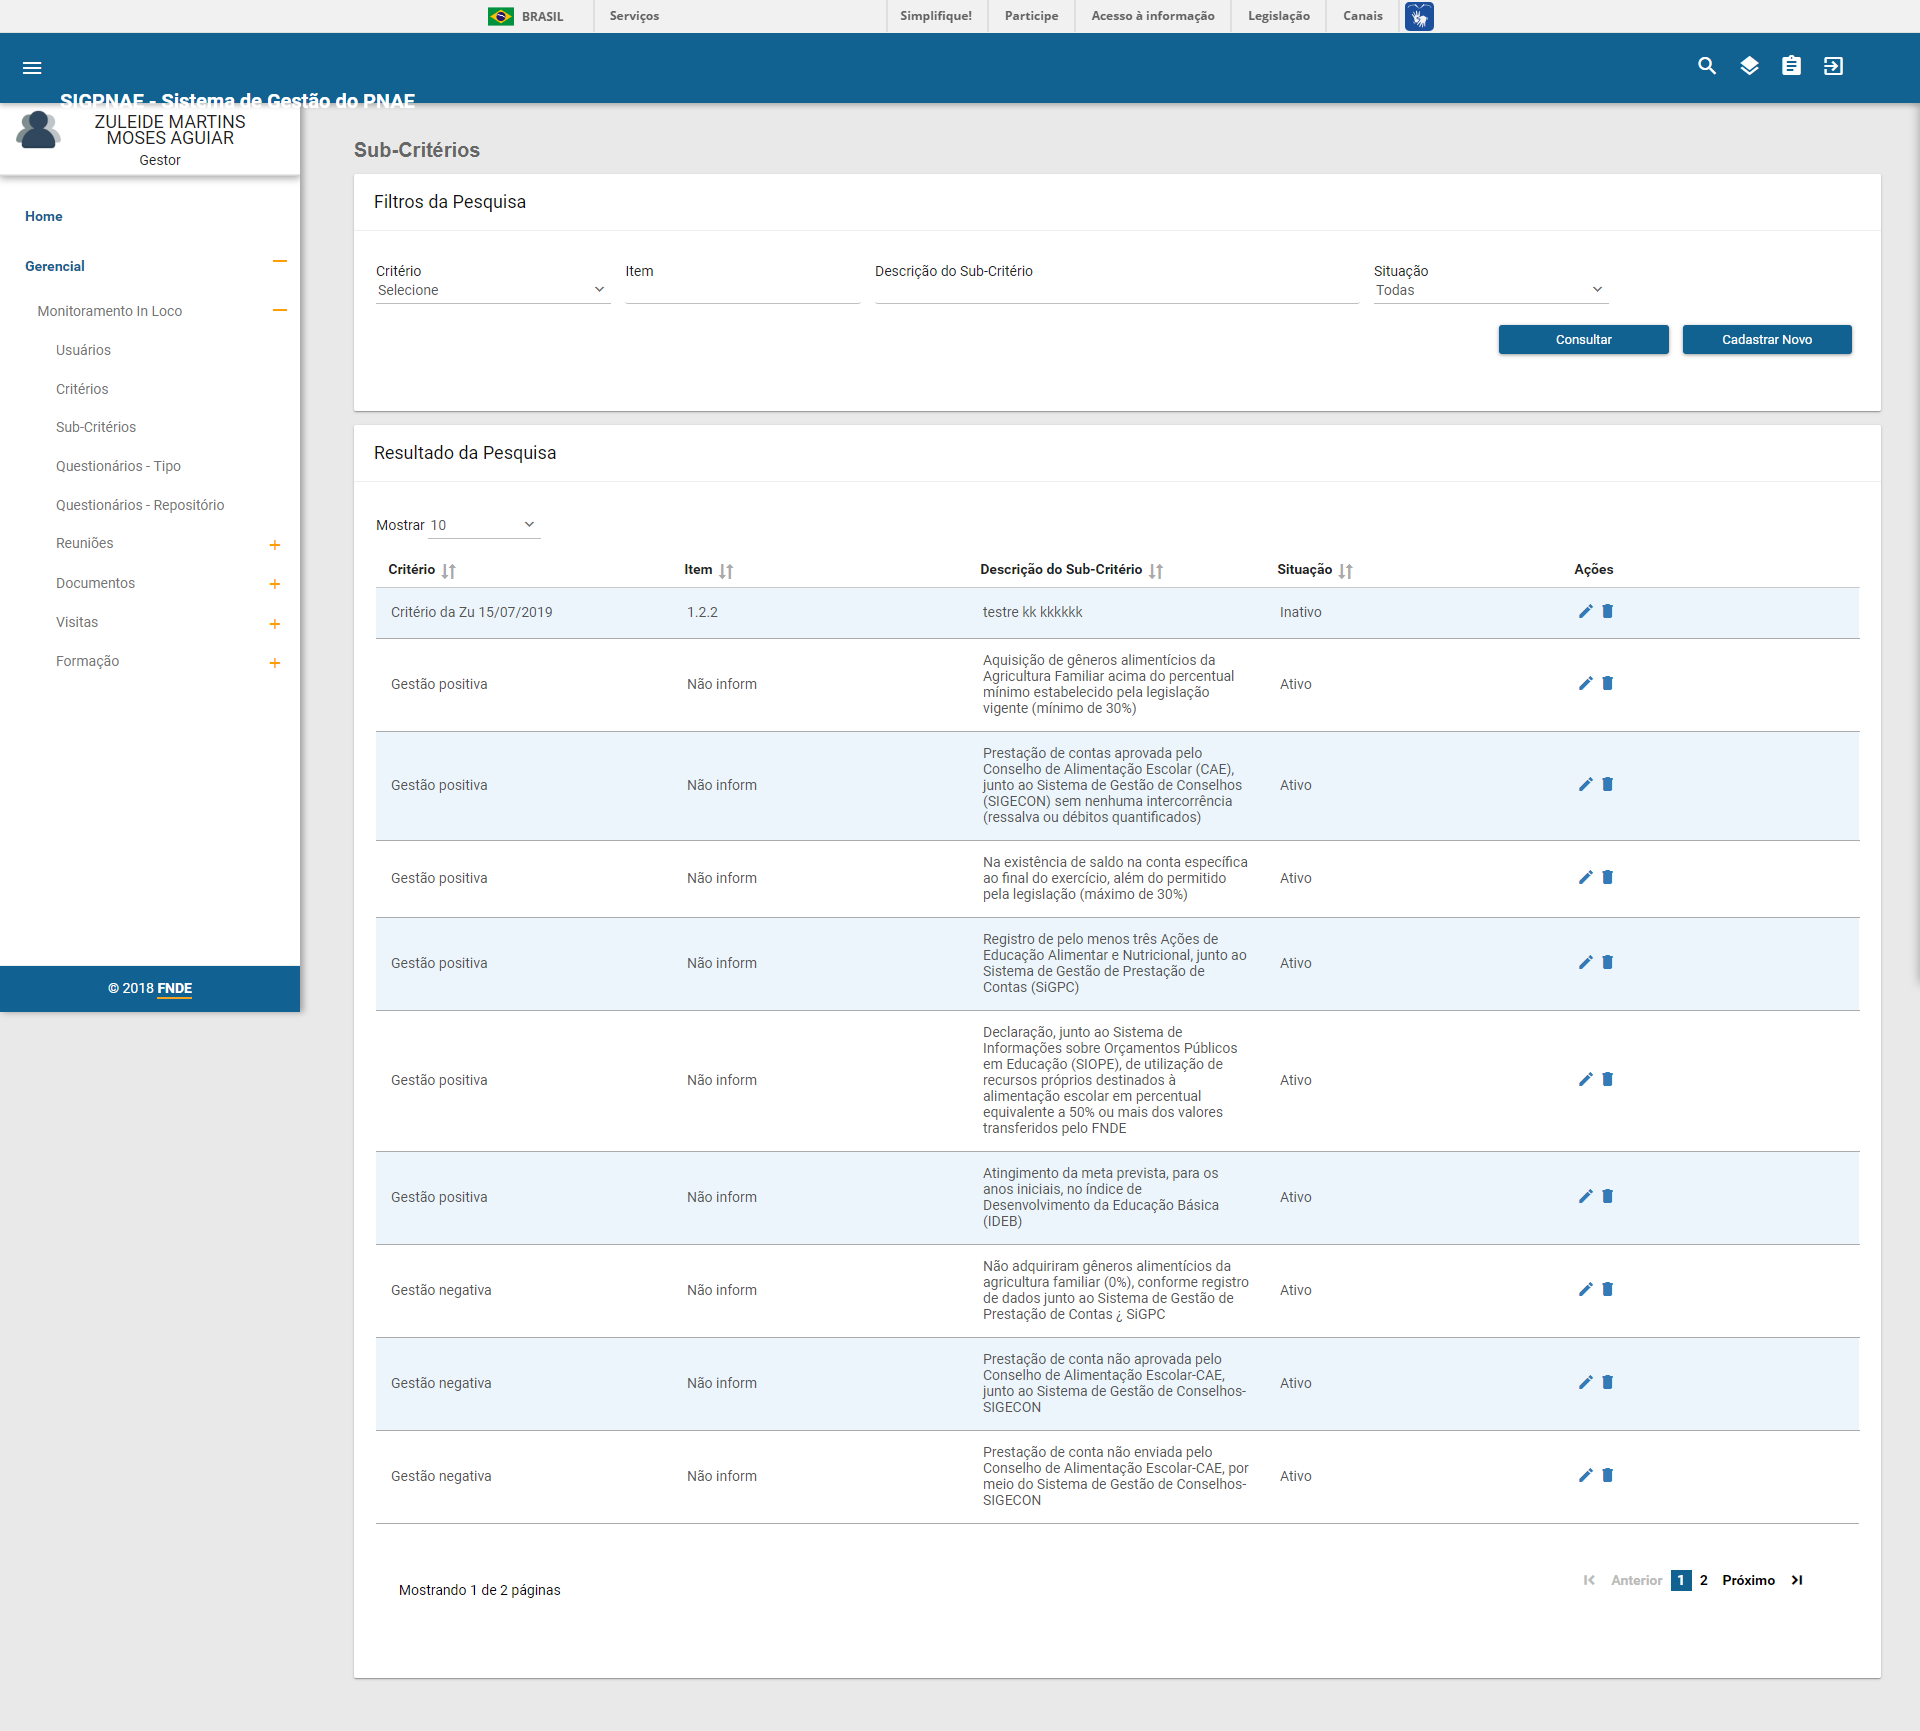Image resolution: width=1920 pixels, height=1731 pixels.
Task: Click the edit (pencil) icon for Gestão positiva row
Action: 1584,682
